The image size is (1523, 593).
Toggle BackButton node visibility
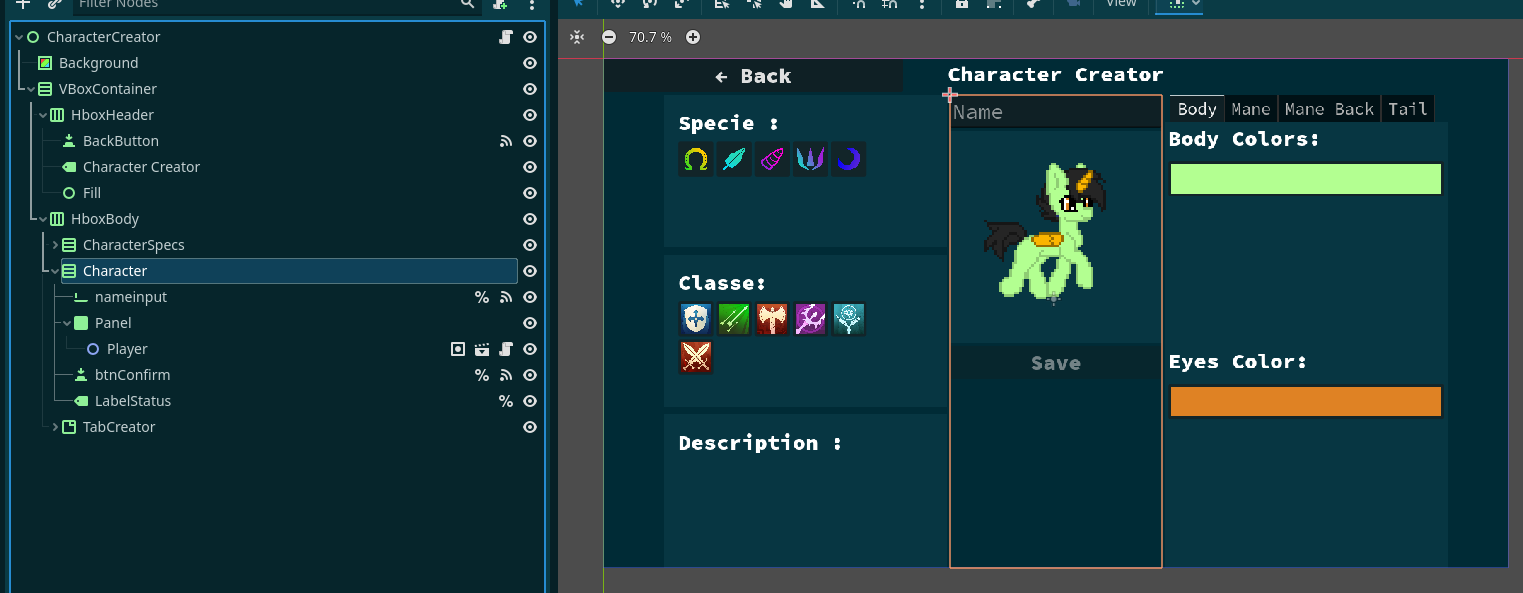530,141
